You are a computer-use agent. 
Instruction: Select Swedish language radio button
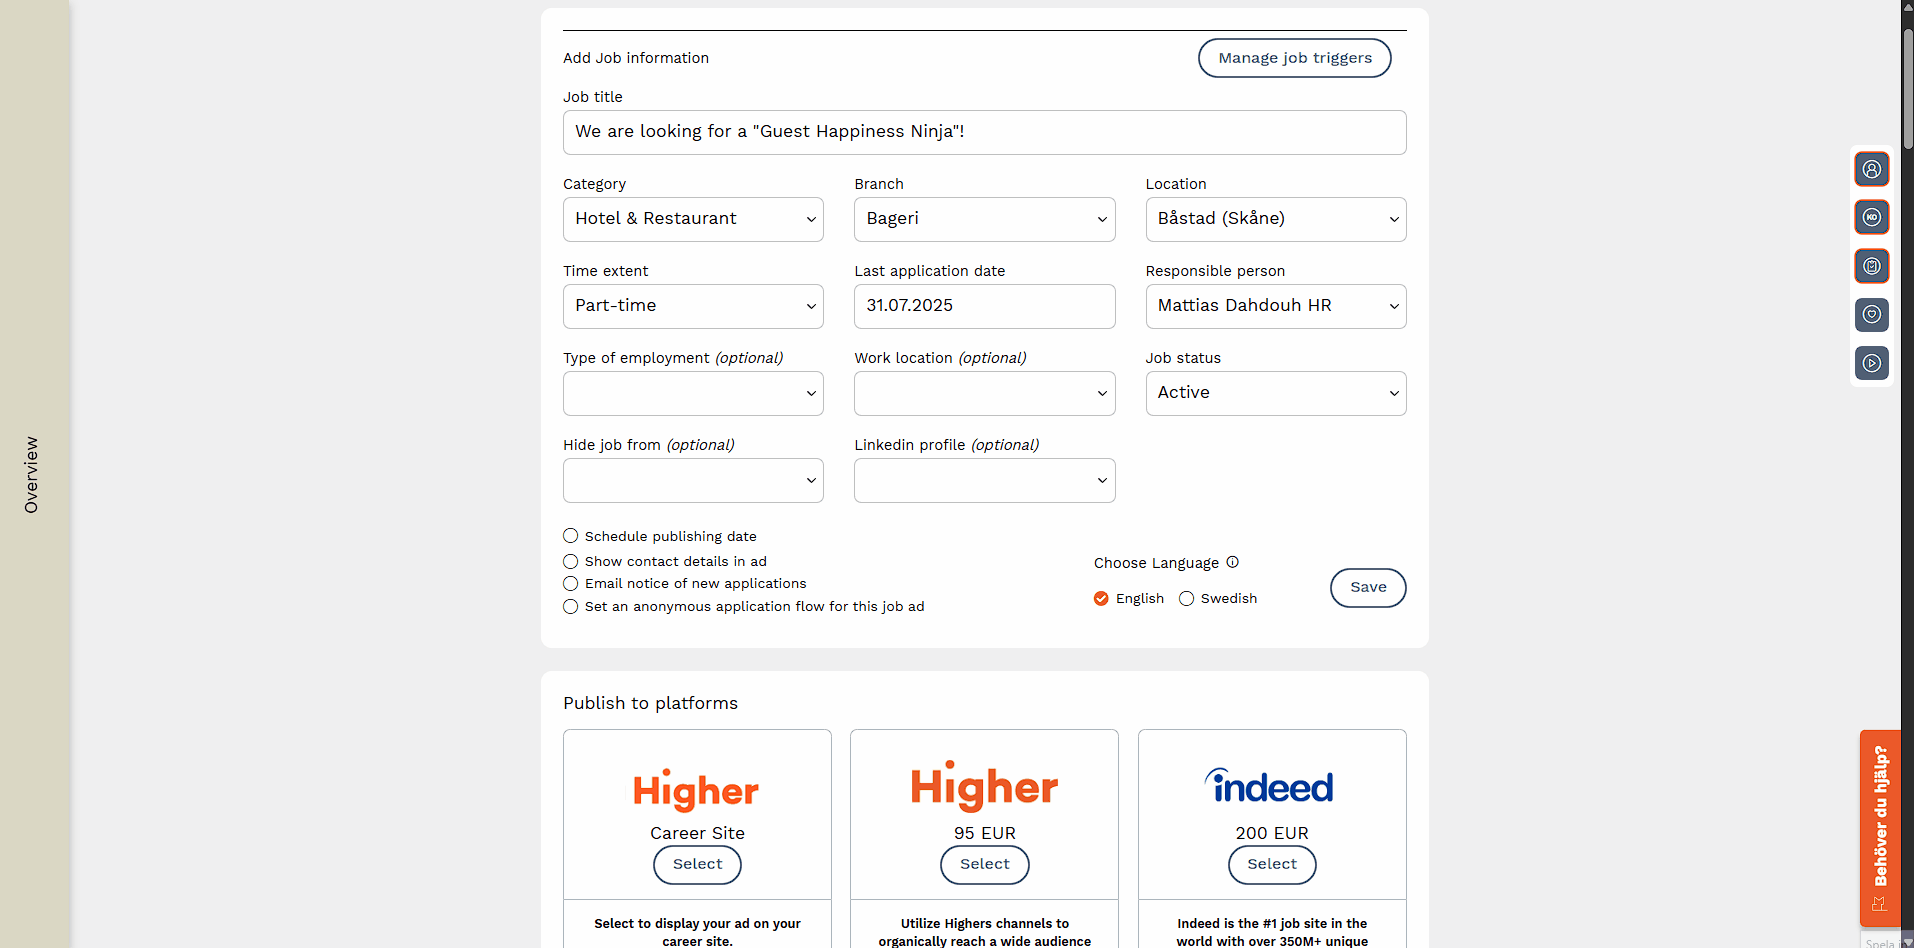1187,598
